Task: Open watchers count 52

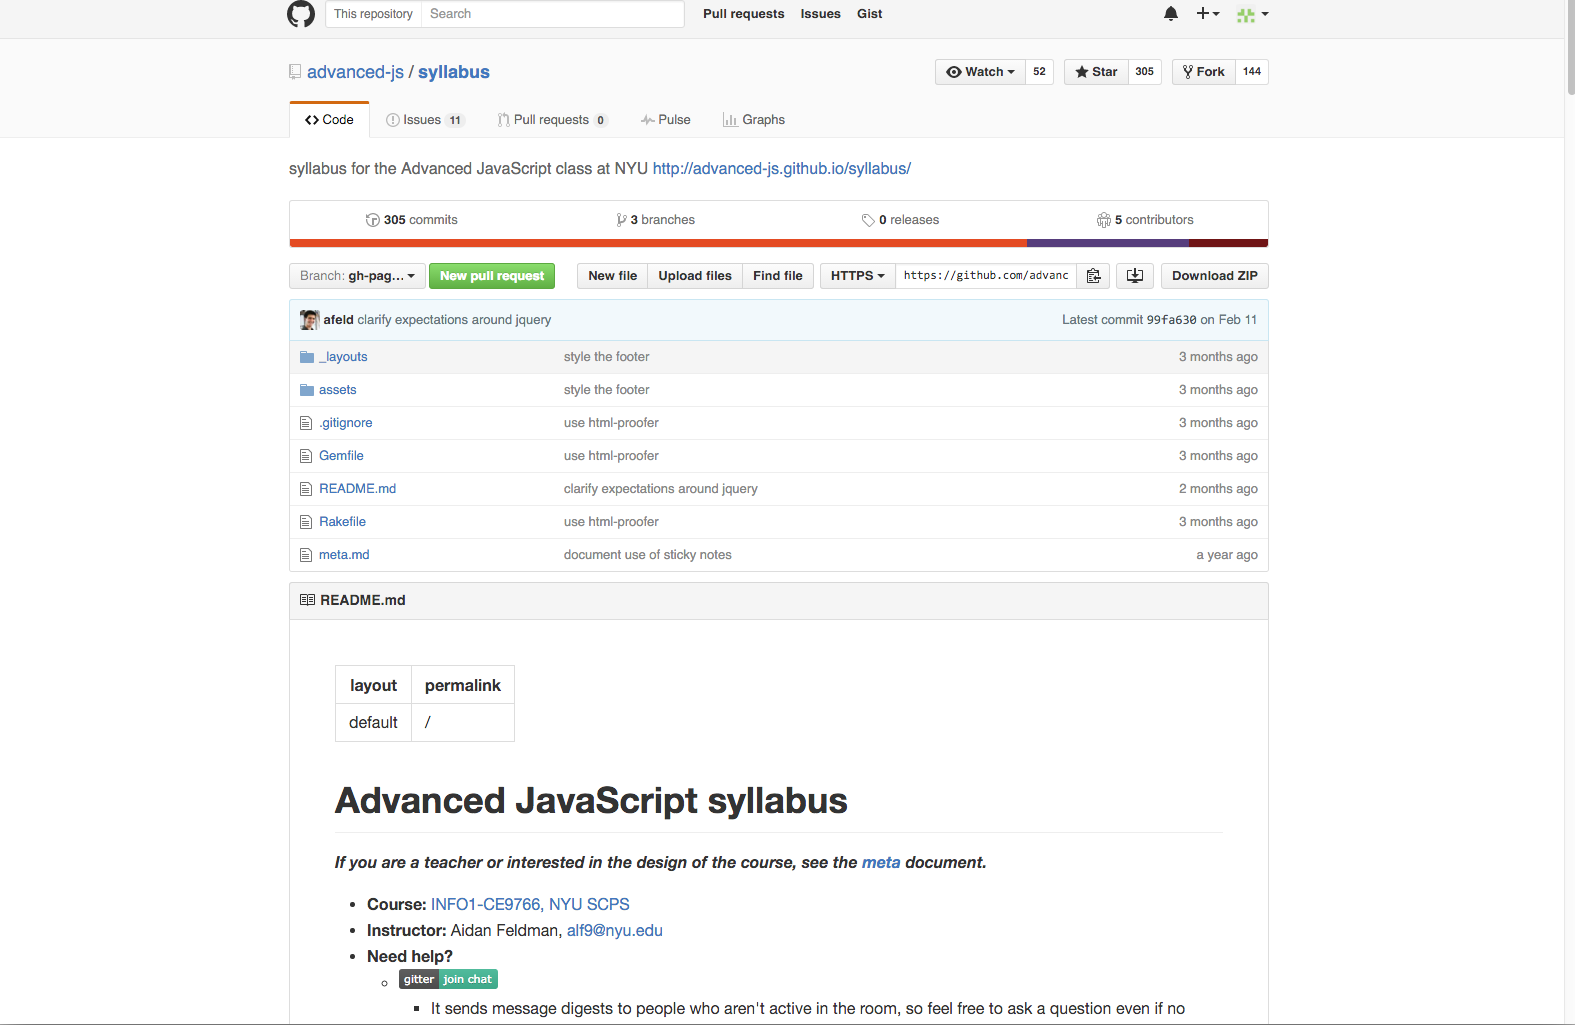Action: pos(1039,72)
